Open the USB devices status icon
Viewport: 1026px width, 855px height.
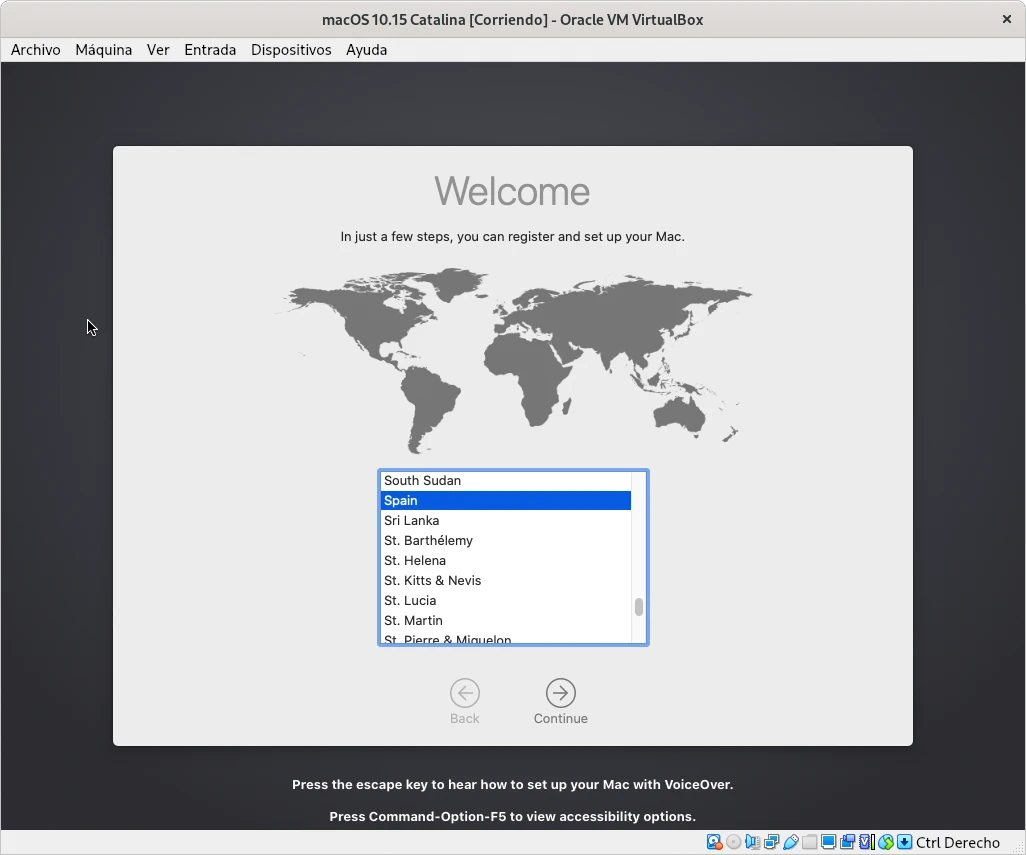pyautogui.click(x=790, y=842)
